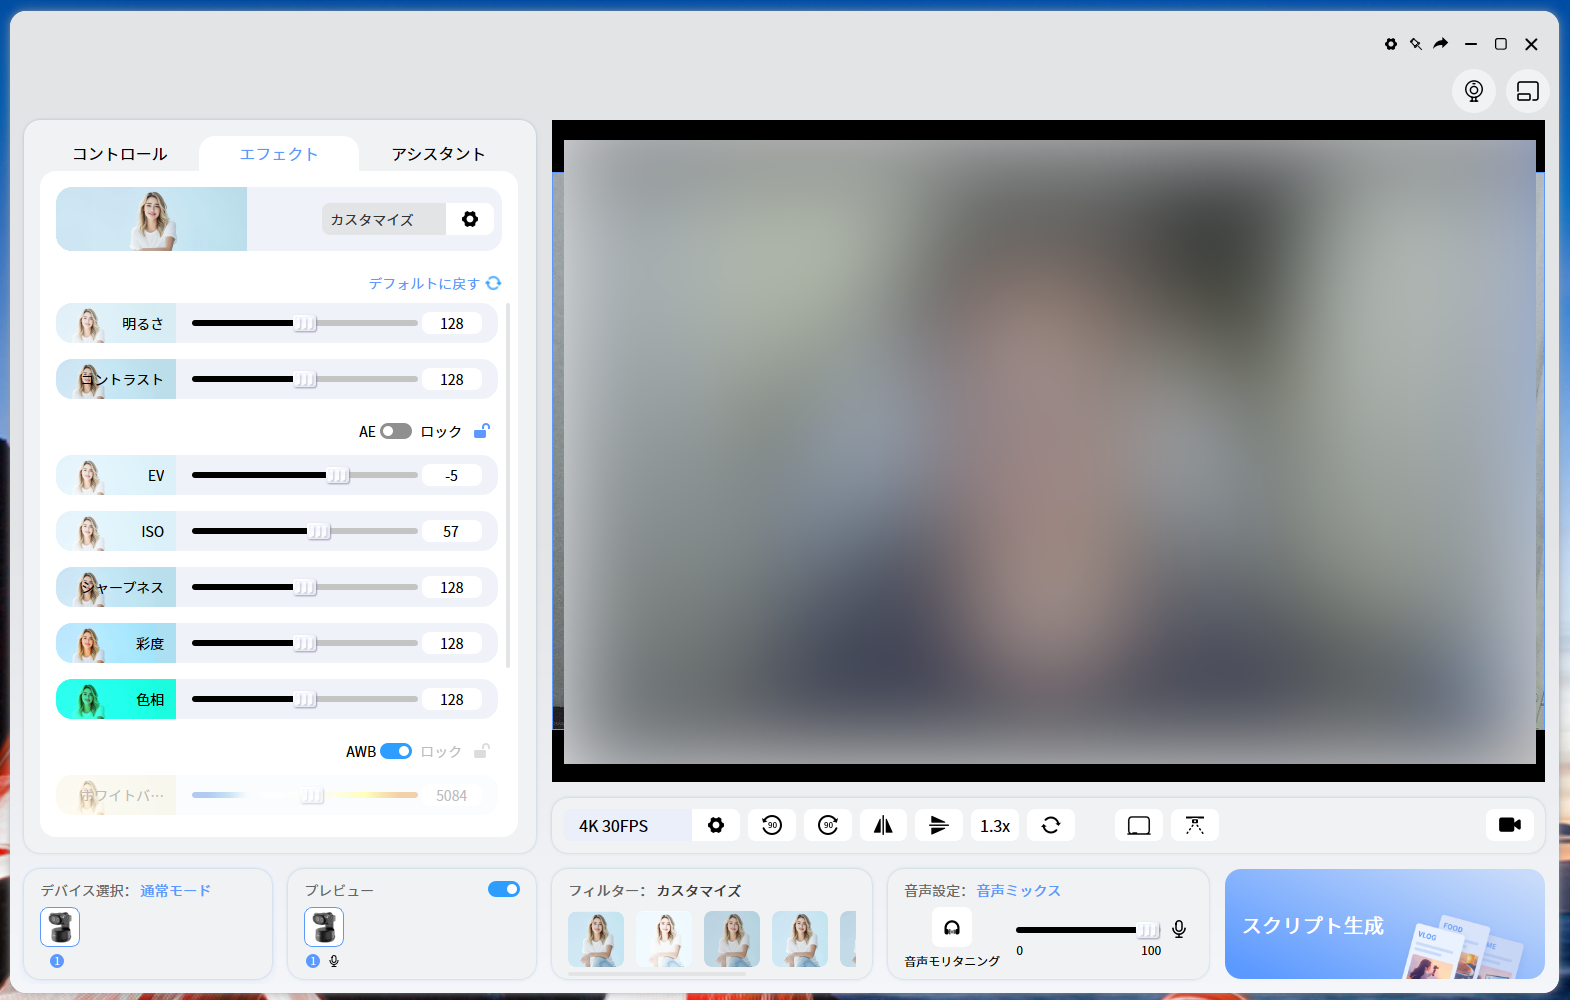Adjust the 色相 hue slider
Viewport: 1570px width, 1000px height.
point(305,699)
